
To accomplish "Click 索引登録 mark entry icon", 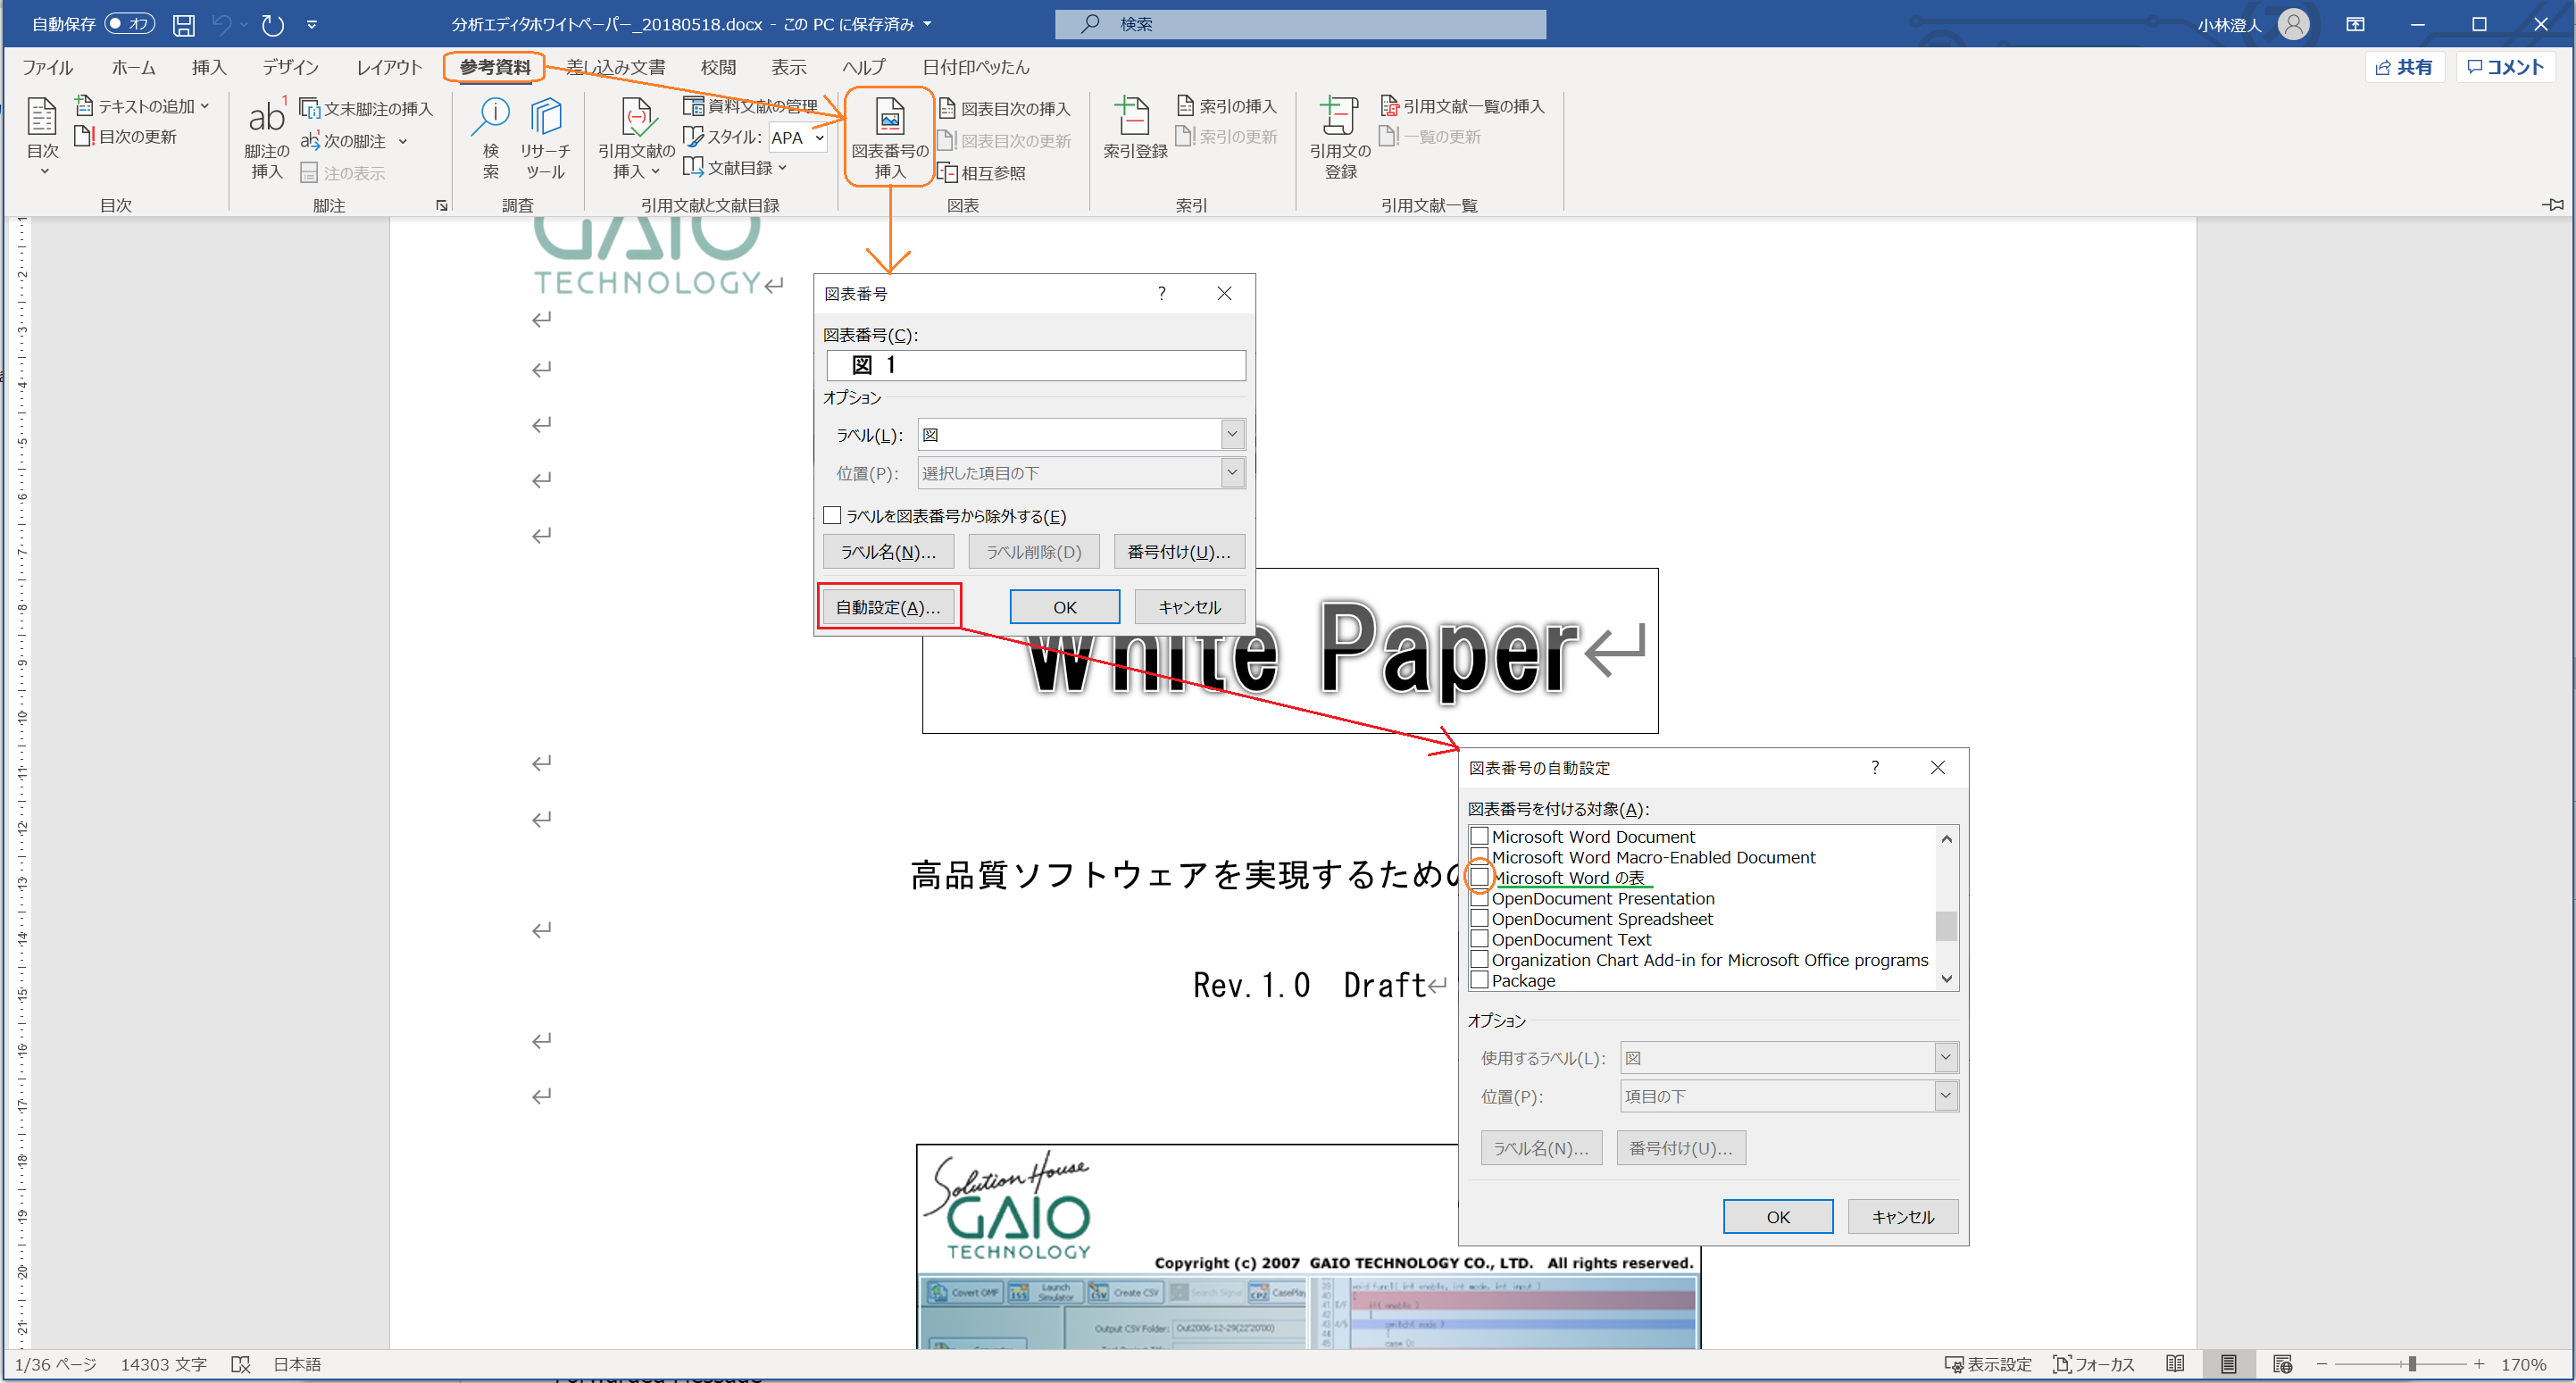I will [1134, 117].
